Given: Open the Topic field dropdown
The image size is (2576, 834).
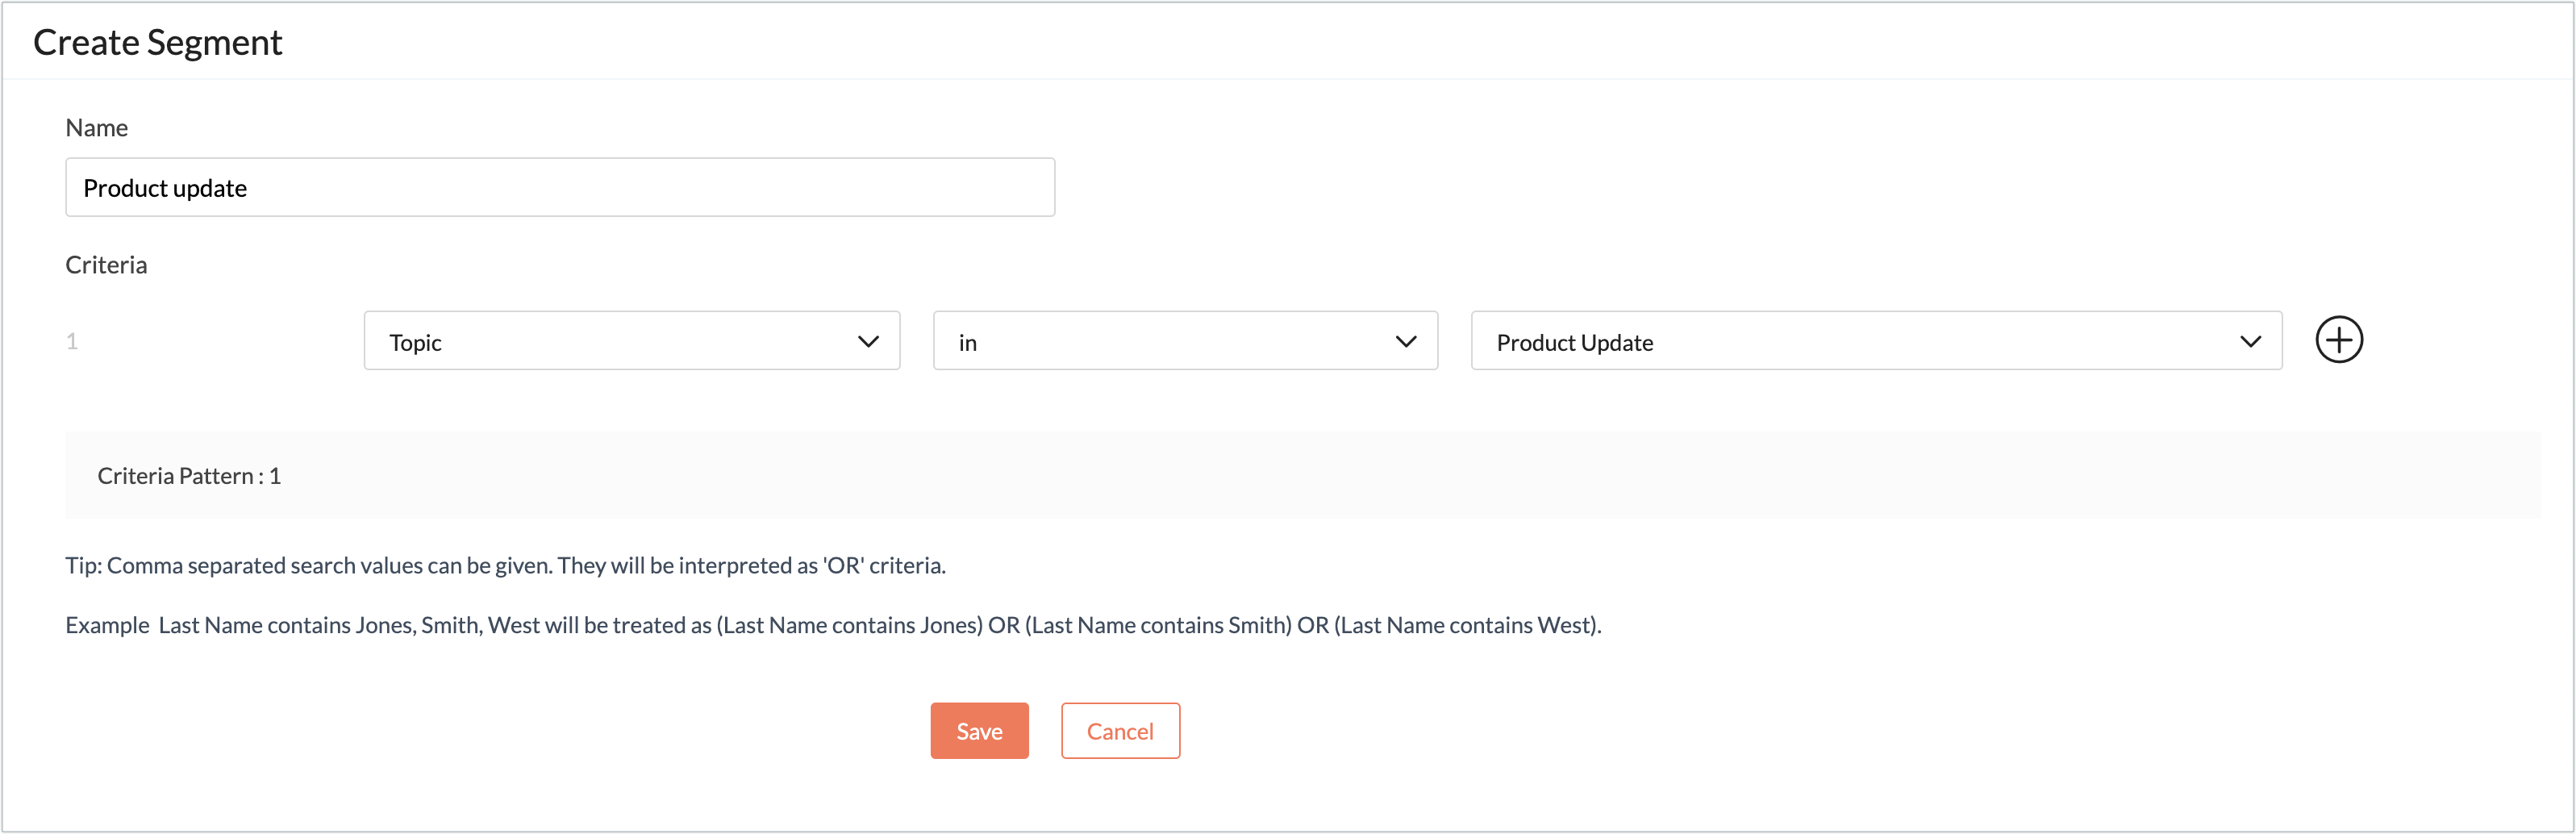Looking at the screenshot, I should click(x=631, y=341).
